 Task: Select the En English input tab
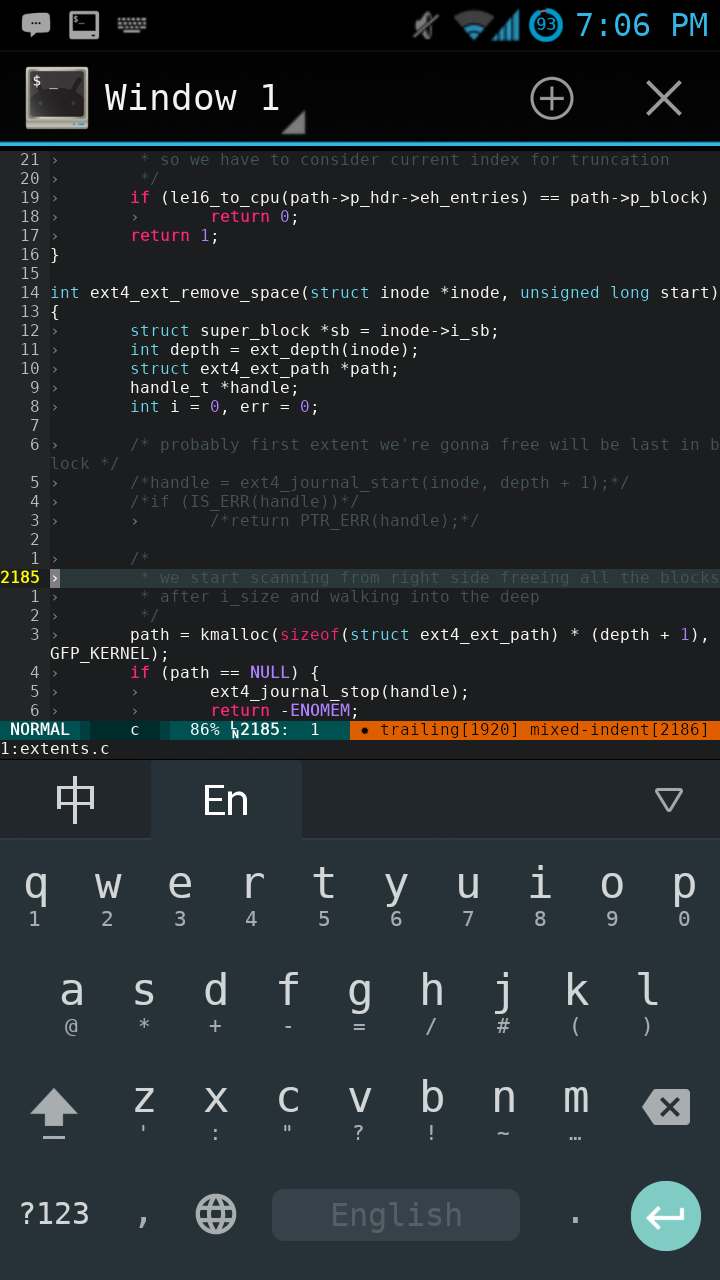pos(226,800)
